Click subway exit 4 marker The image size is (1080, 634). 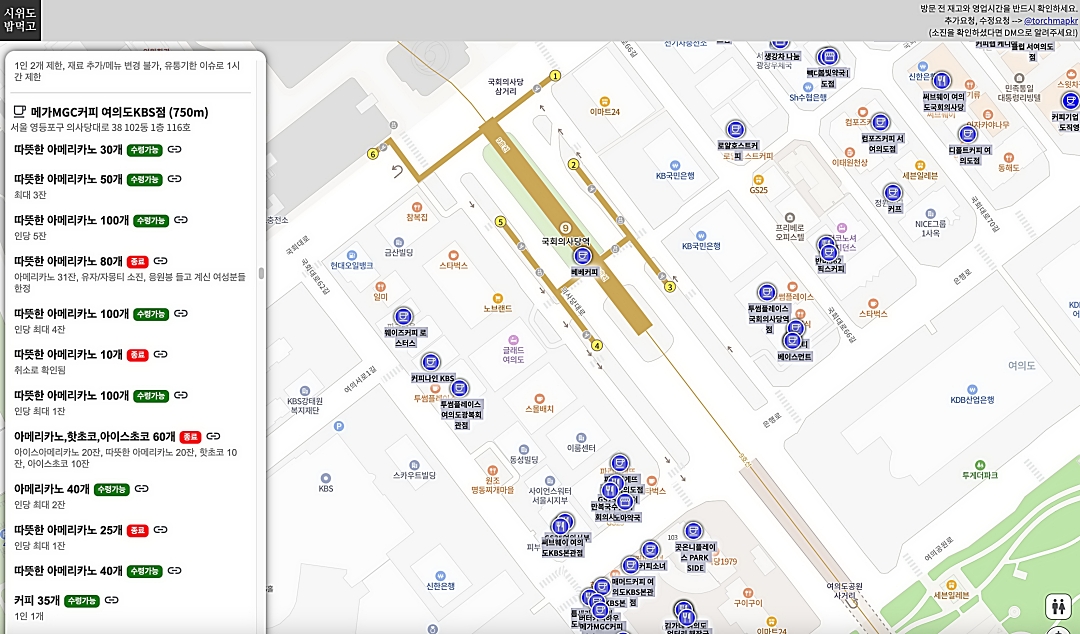(596, 346)
